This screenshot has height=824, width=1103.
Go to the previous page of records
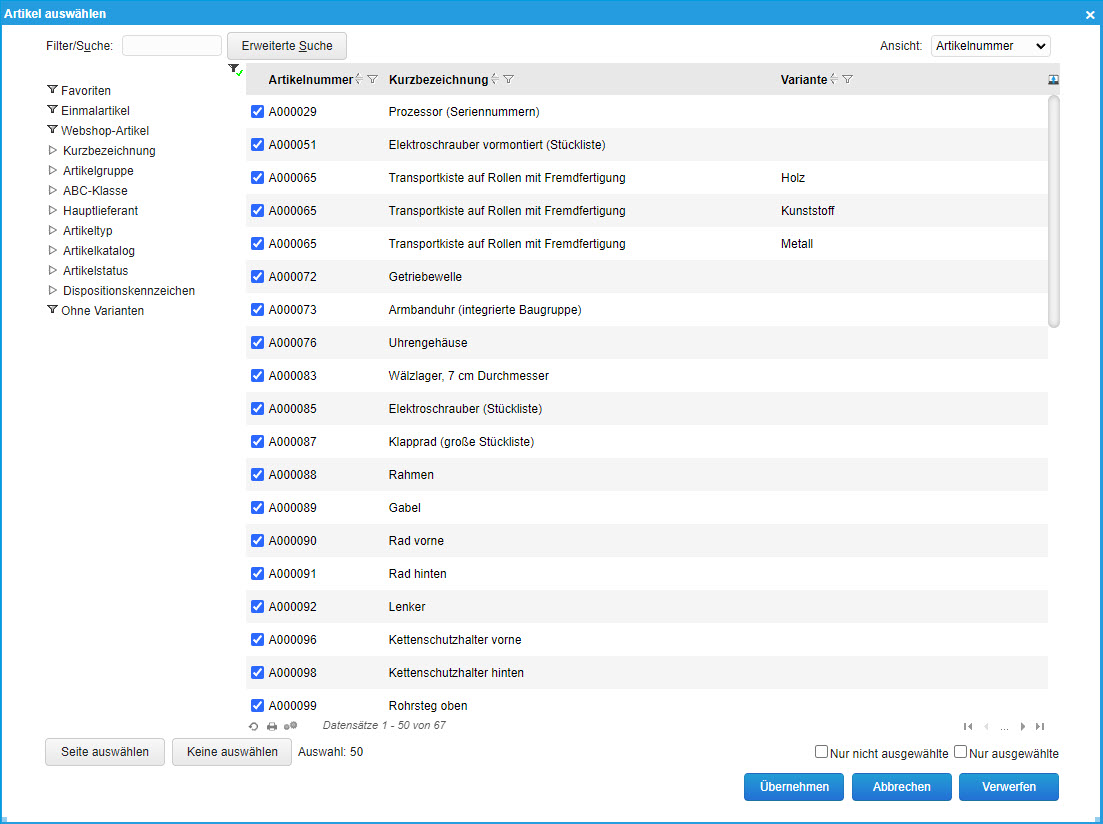[x=986, y=726]
